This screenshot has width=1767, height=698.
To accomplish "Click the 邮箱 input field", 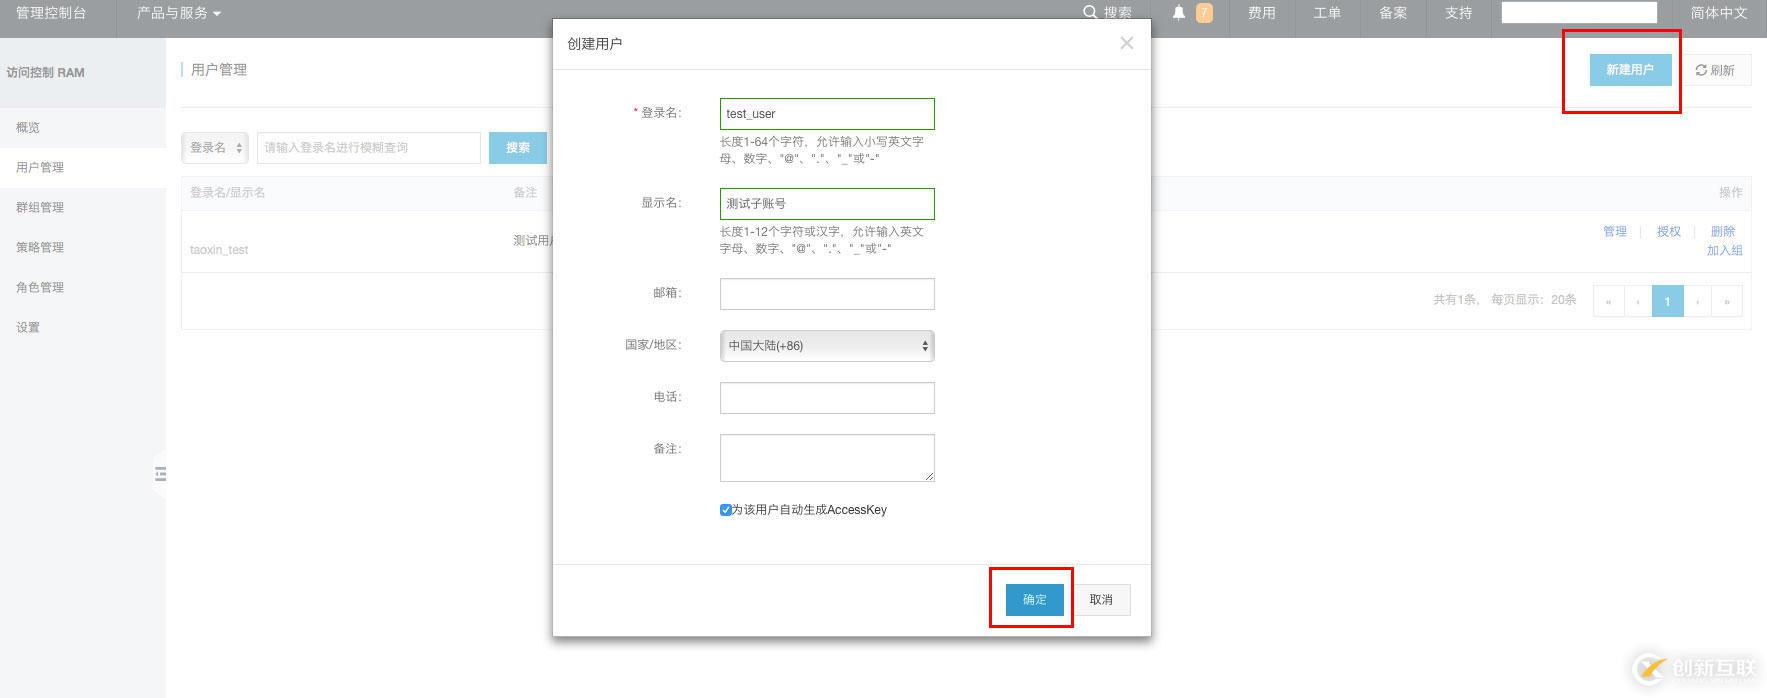I will click(x=827, y=294).
